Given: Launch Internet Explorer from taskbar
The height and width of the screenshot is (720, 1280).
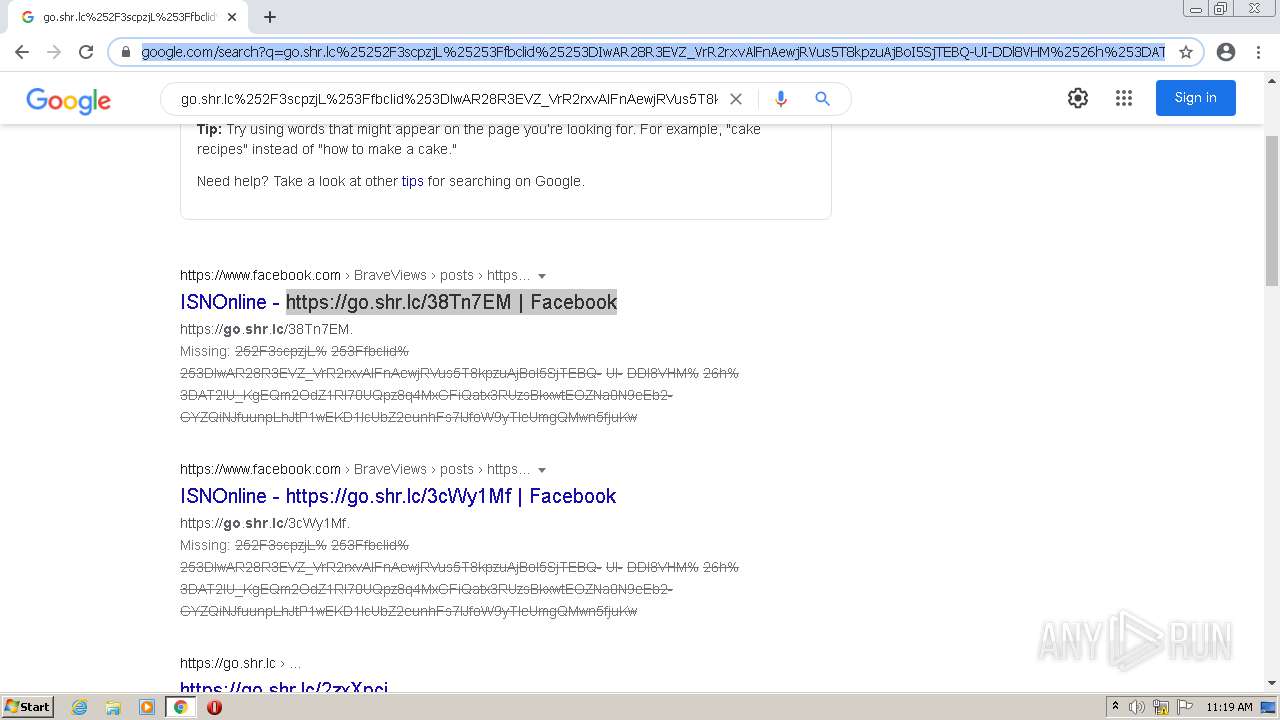Looking at the screenshot, I should (79, 707).
